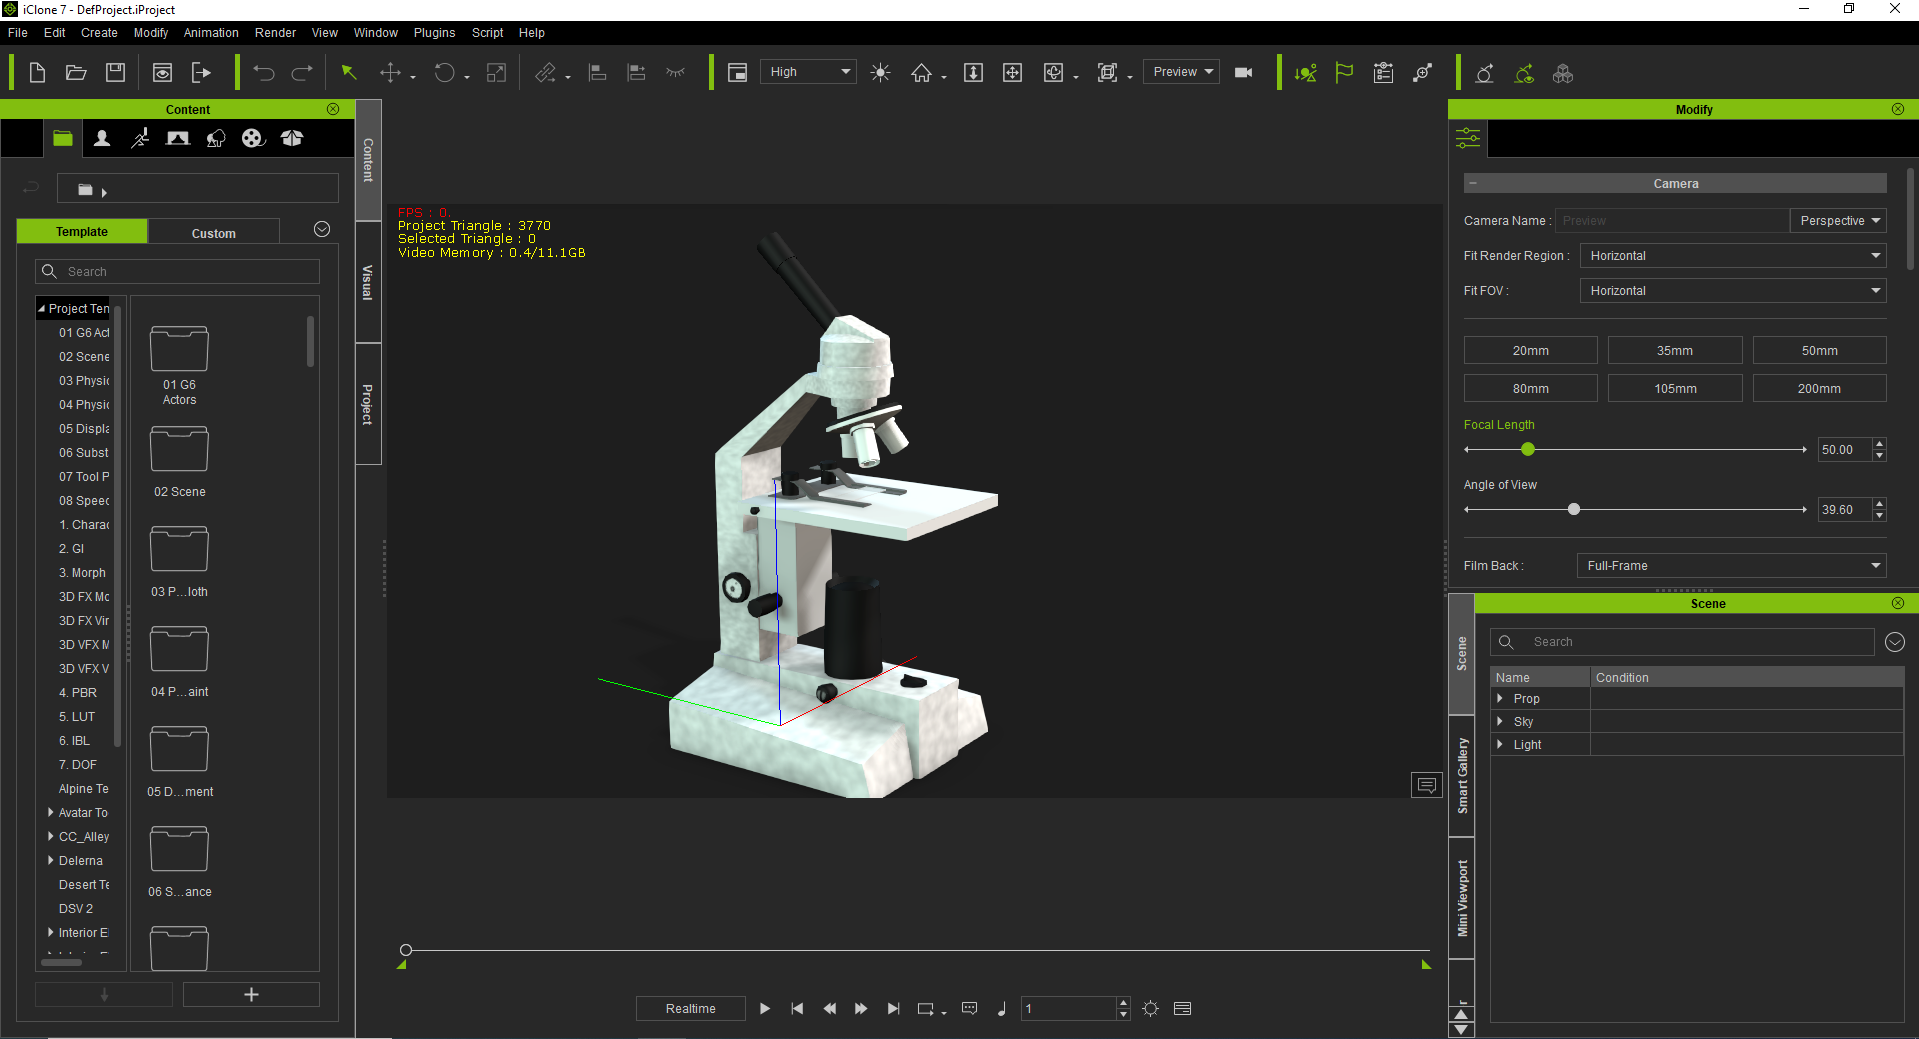Viewport: 1919px width, 1039px height.
Task: Click the timeline playhead marker
Action: tap(406, 950)
